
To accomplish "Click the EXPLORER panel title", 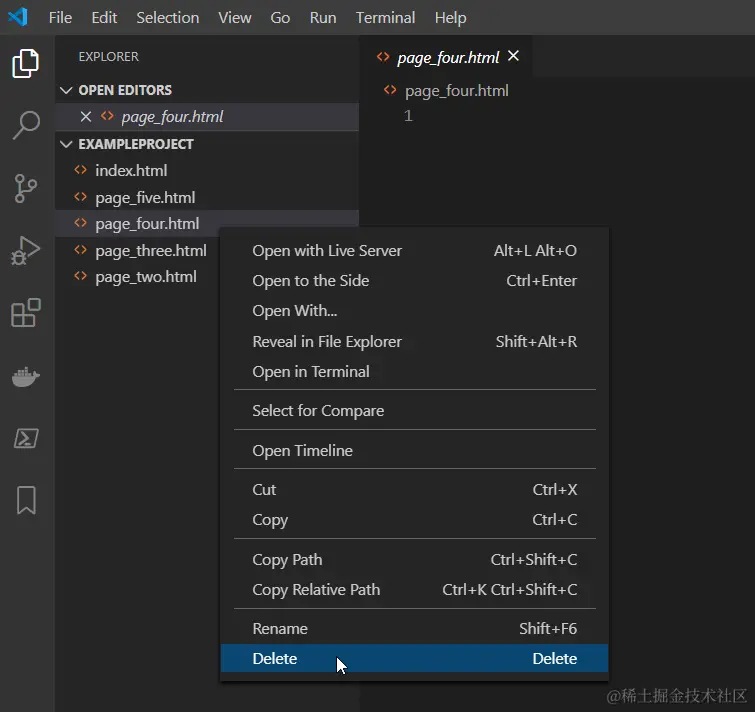I will pos(108,57).
